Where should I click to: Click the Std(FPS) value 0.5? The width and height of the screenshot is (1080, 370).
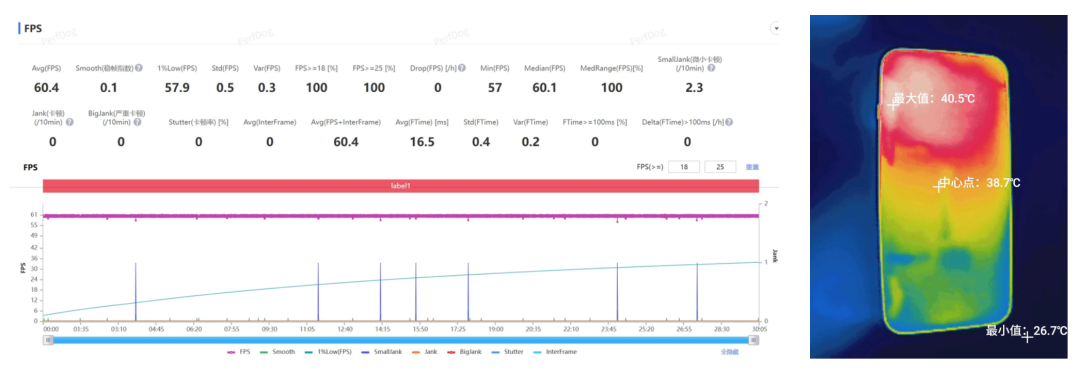225,88
